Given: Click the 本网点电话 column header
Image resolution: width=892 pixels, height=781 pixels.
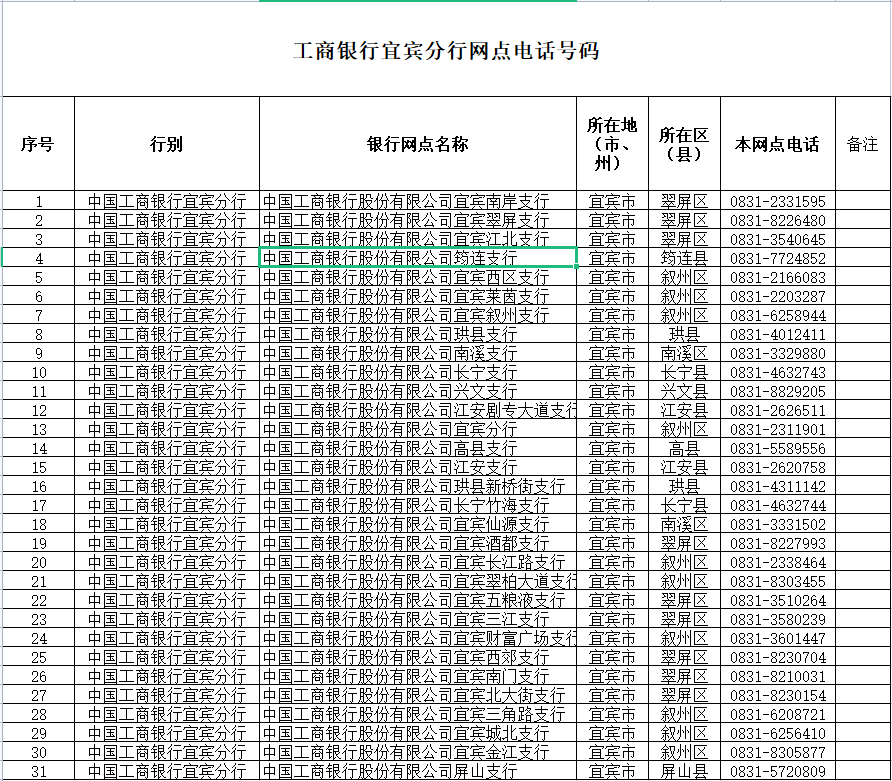Looking at the screenshot, I should (x=778, y=143).
